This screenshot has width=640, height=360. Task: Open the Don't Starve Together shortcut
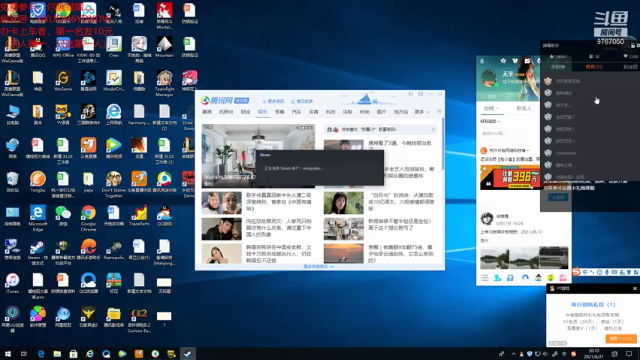pos(113,184)
